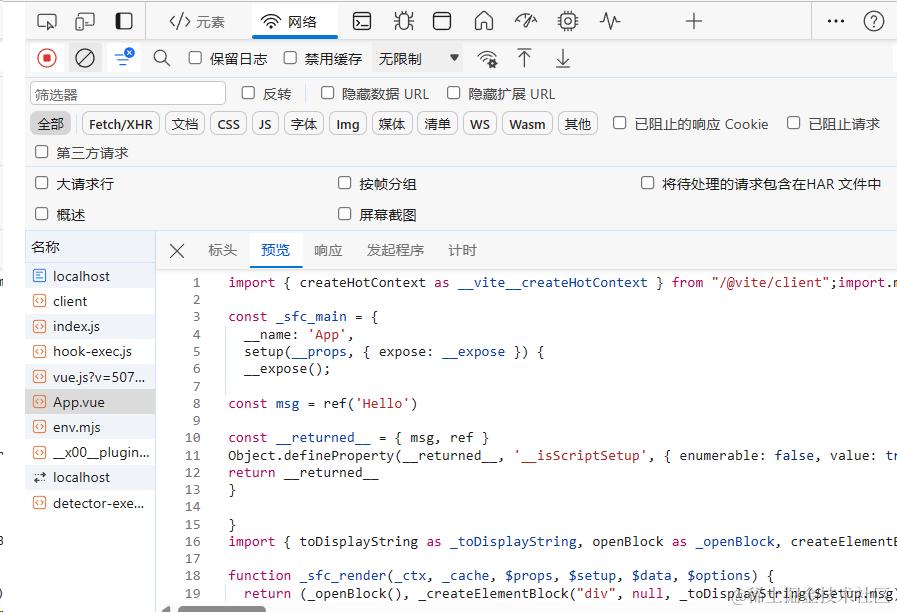Toggle HAR pending requests checkbox
The width and height of the screenshot is (897, 612).
648,183
